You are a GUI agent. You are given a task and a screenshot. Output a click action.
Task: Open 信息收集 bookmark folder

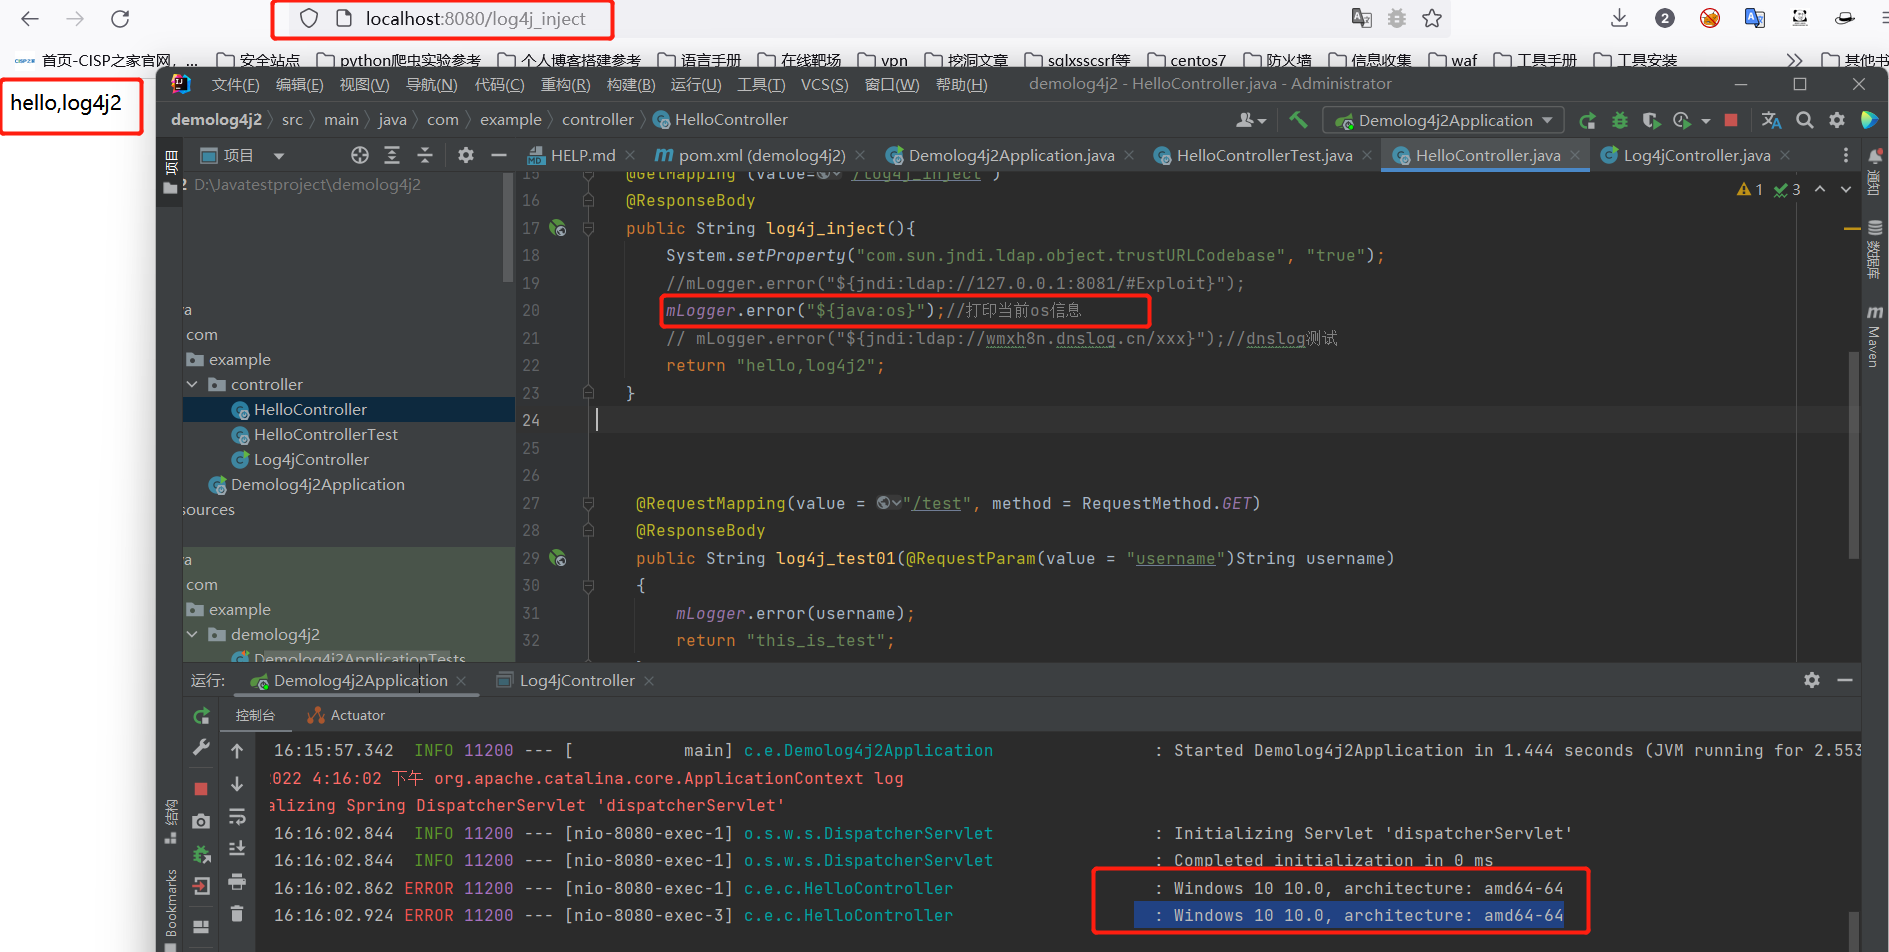coord(1369,60)
